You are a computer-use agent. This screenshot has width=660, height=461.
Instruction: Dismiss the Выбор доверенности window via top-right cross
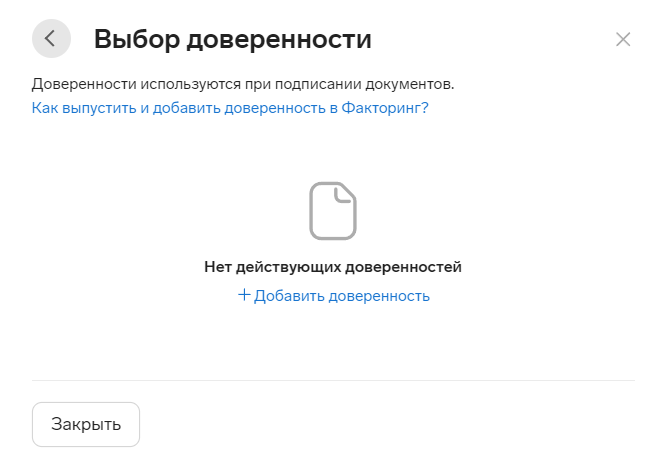click(x=623, y=40)
